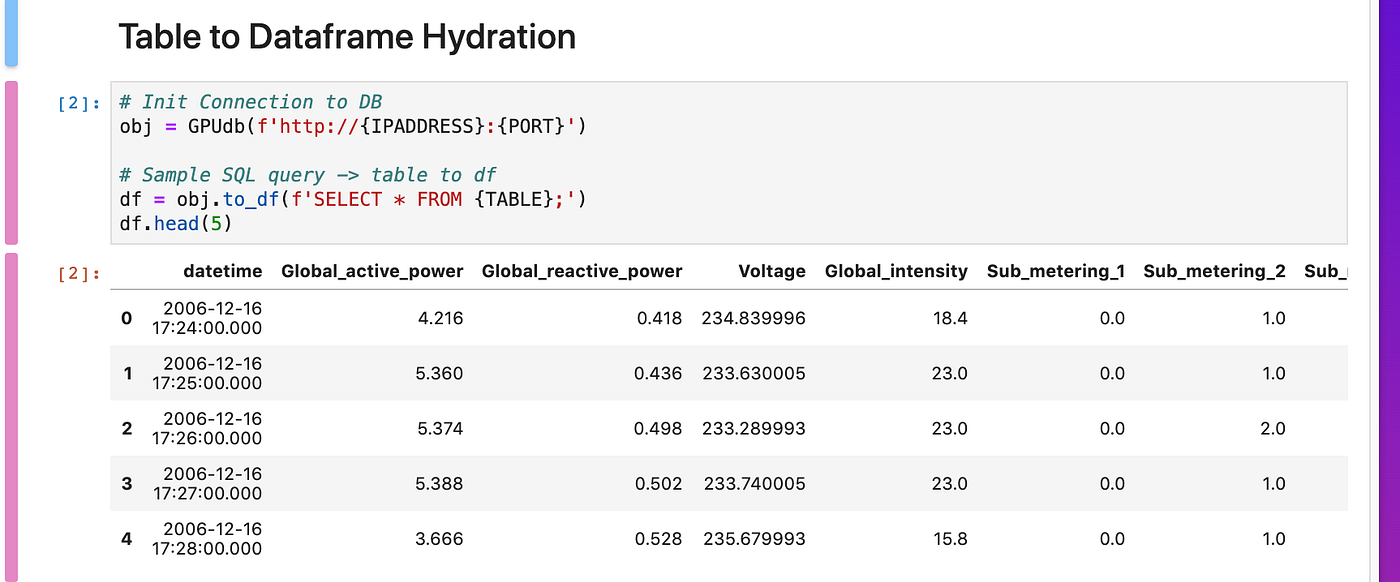The height and width of the screenshot is (582, 1400).
Task: Click the Voltage value 233.630005
Action: click(754, 373)
